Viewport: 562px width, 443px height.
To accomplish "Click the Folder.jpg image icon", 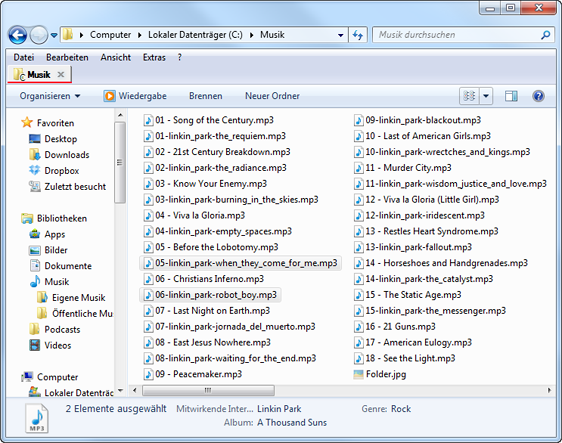I will (358, 374).
